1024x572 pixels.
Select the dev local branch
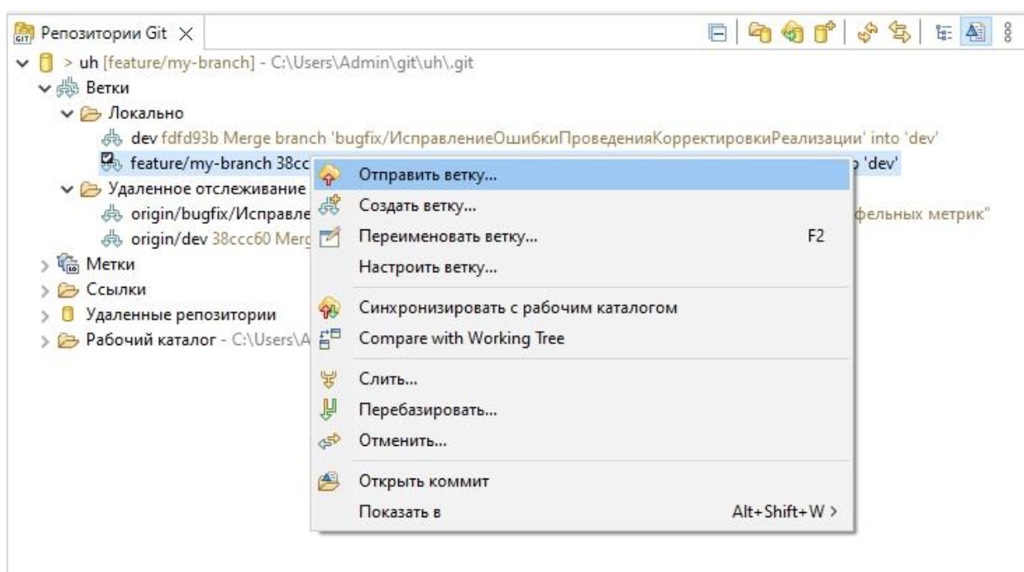(143, 138)
